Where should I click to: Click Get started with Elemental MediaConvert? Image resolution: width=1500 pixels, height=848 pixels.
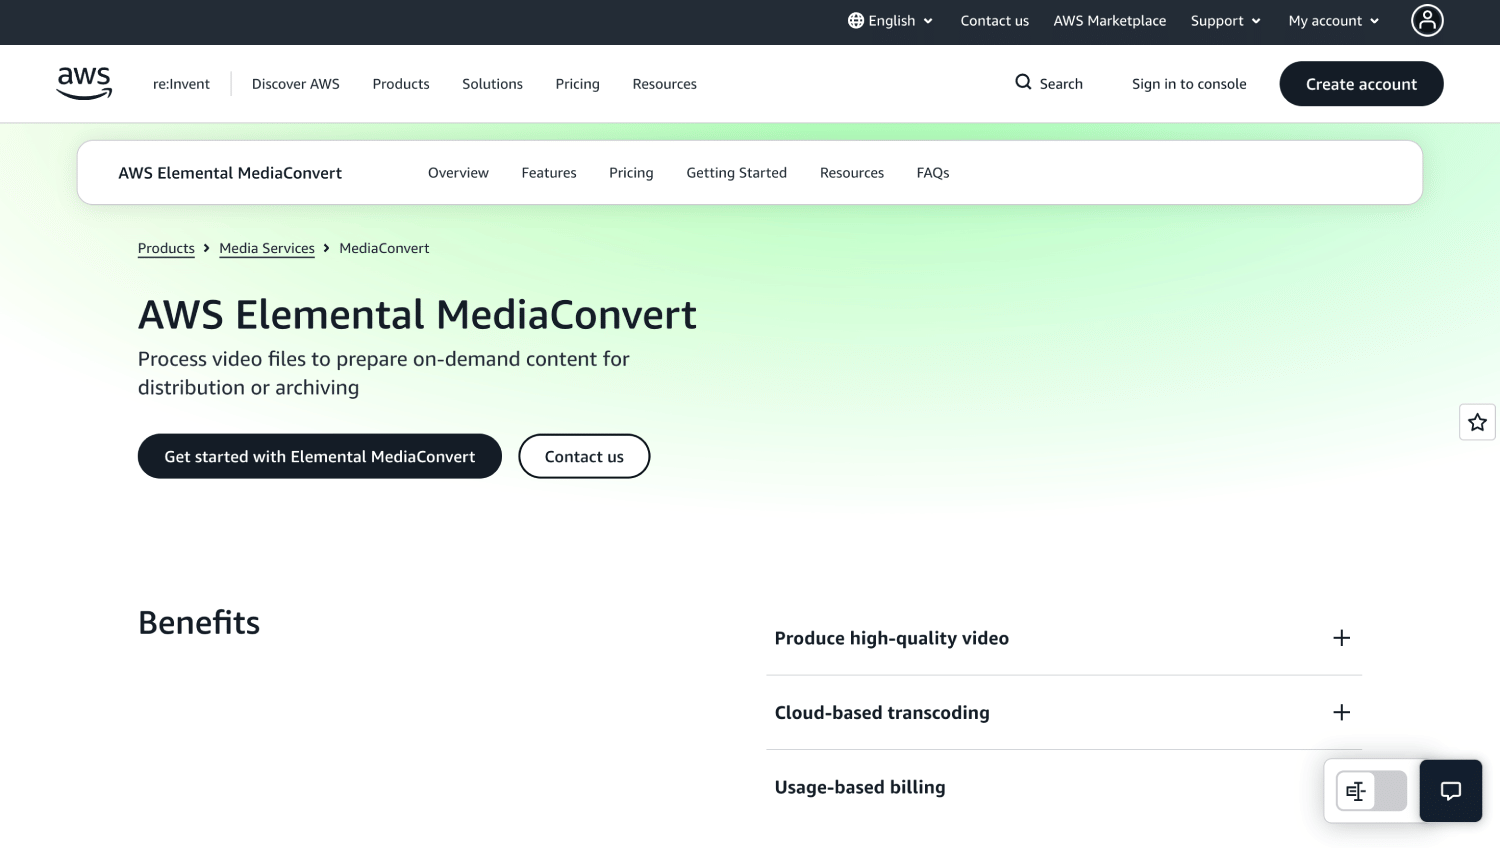tap(320, 456)
